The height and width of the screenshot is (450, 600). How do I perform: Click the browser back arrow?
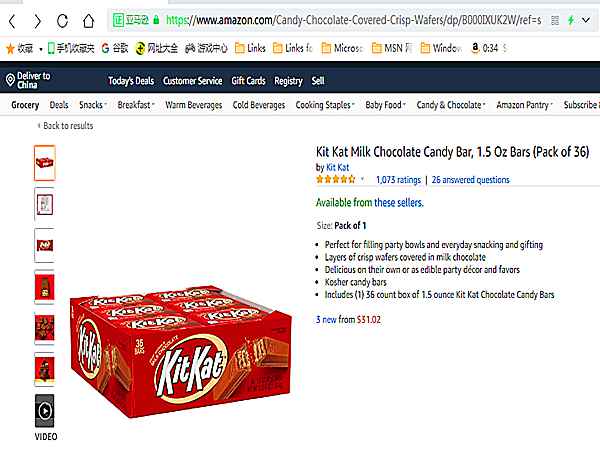click(x=14, y=20)
